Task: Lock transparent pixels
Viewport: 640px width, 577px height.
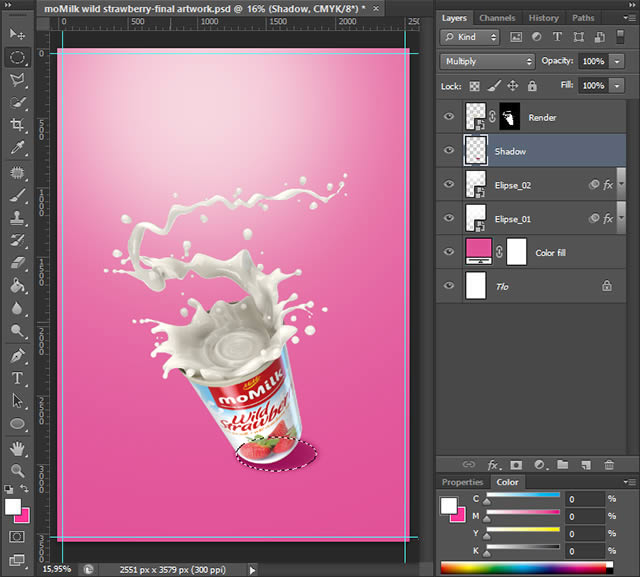Action: (x=474, y=86)
